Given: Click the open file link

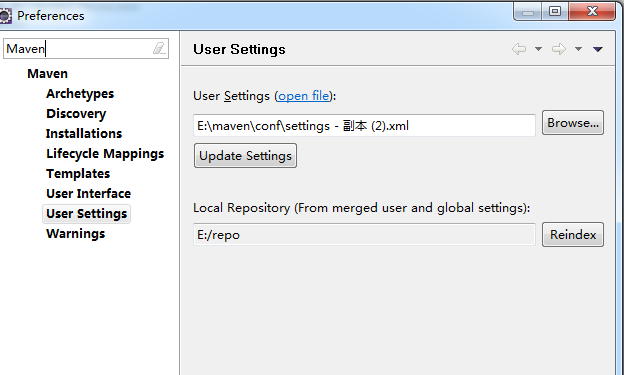Looking at the screenshot, I should click(x=304, y=96).
